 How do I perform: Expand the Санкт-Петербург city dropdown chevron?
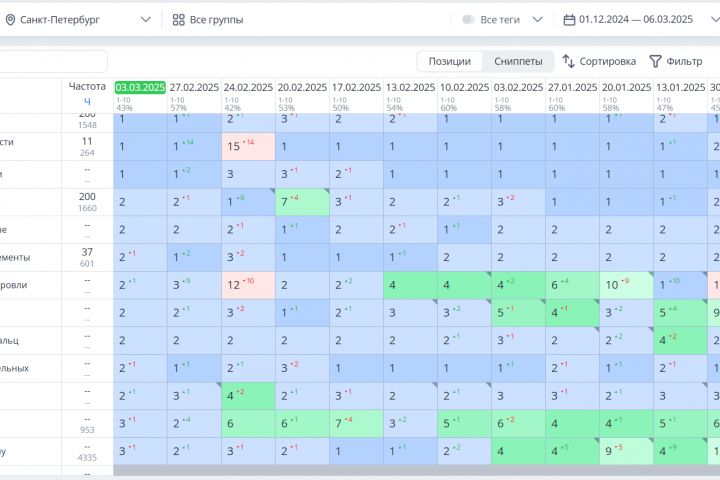146,20
